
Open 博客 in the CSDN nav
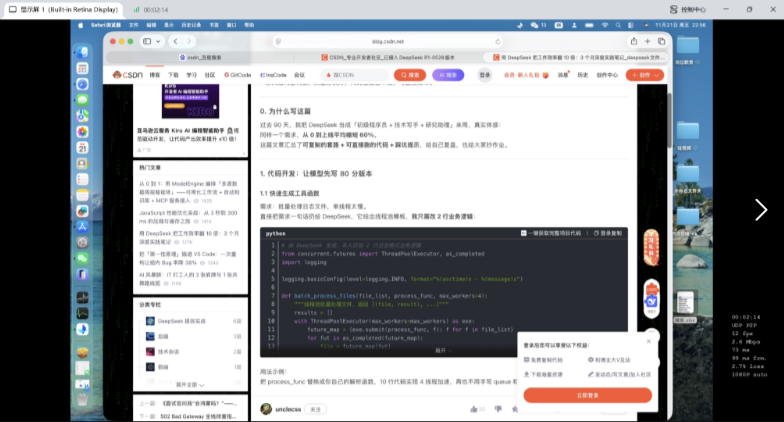(154, 75)
